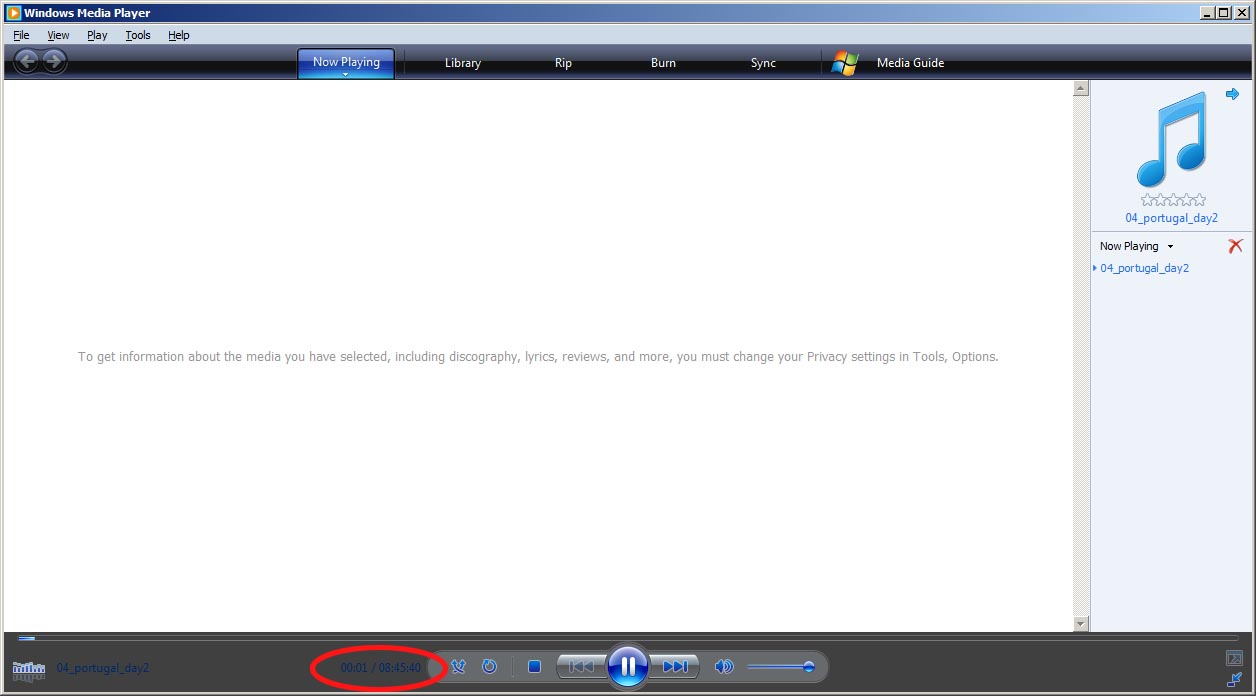
Task: Skip to the next track
Action: pyautogui.click(x=675, y=666)
